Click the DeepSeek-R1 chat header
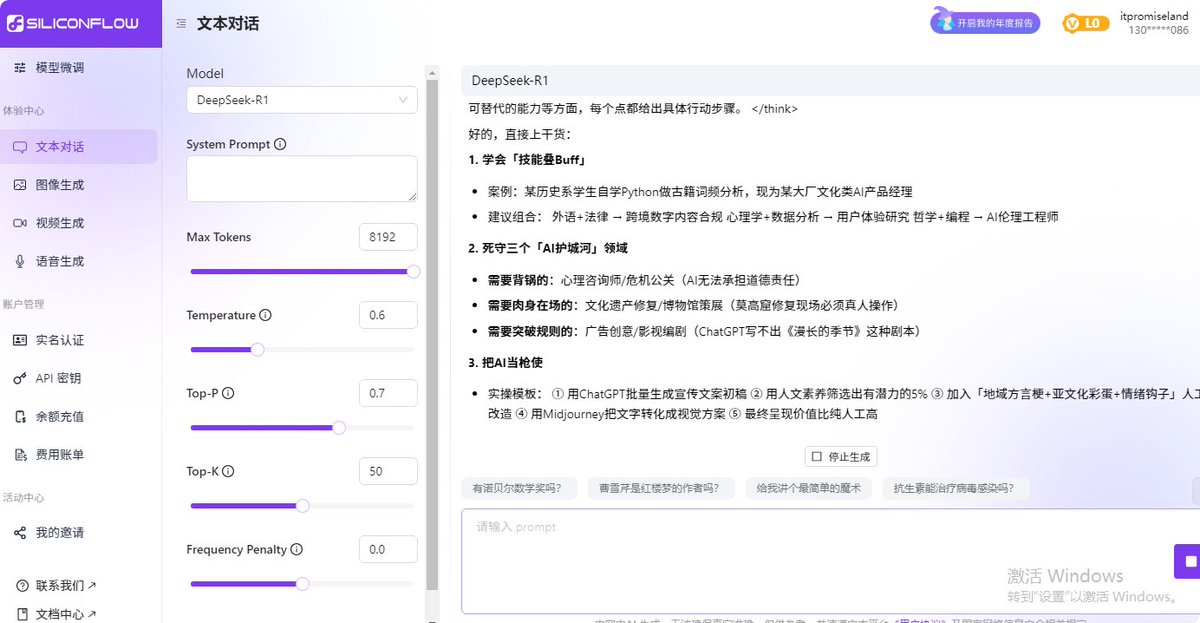Image resolution: width=1200 pixels, height=623 pixels. click(830, 81)
